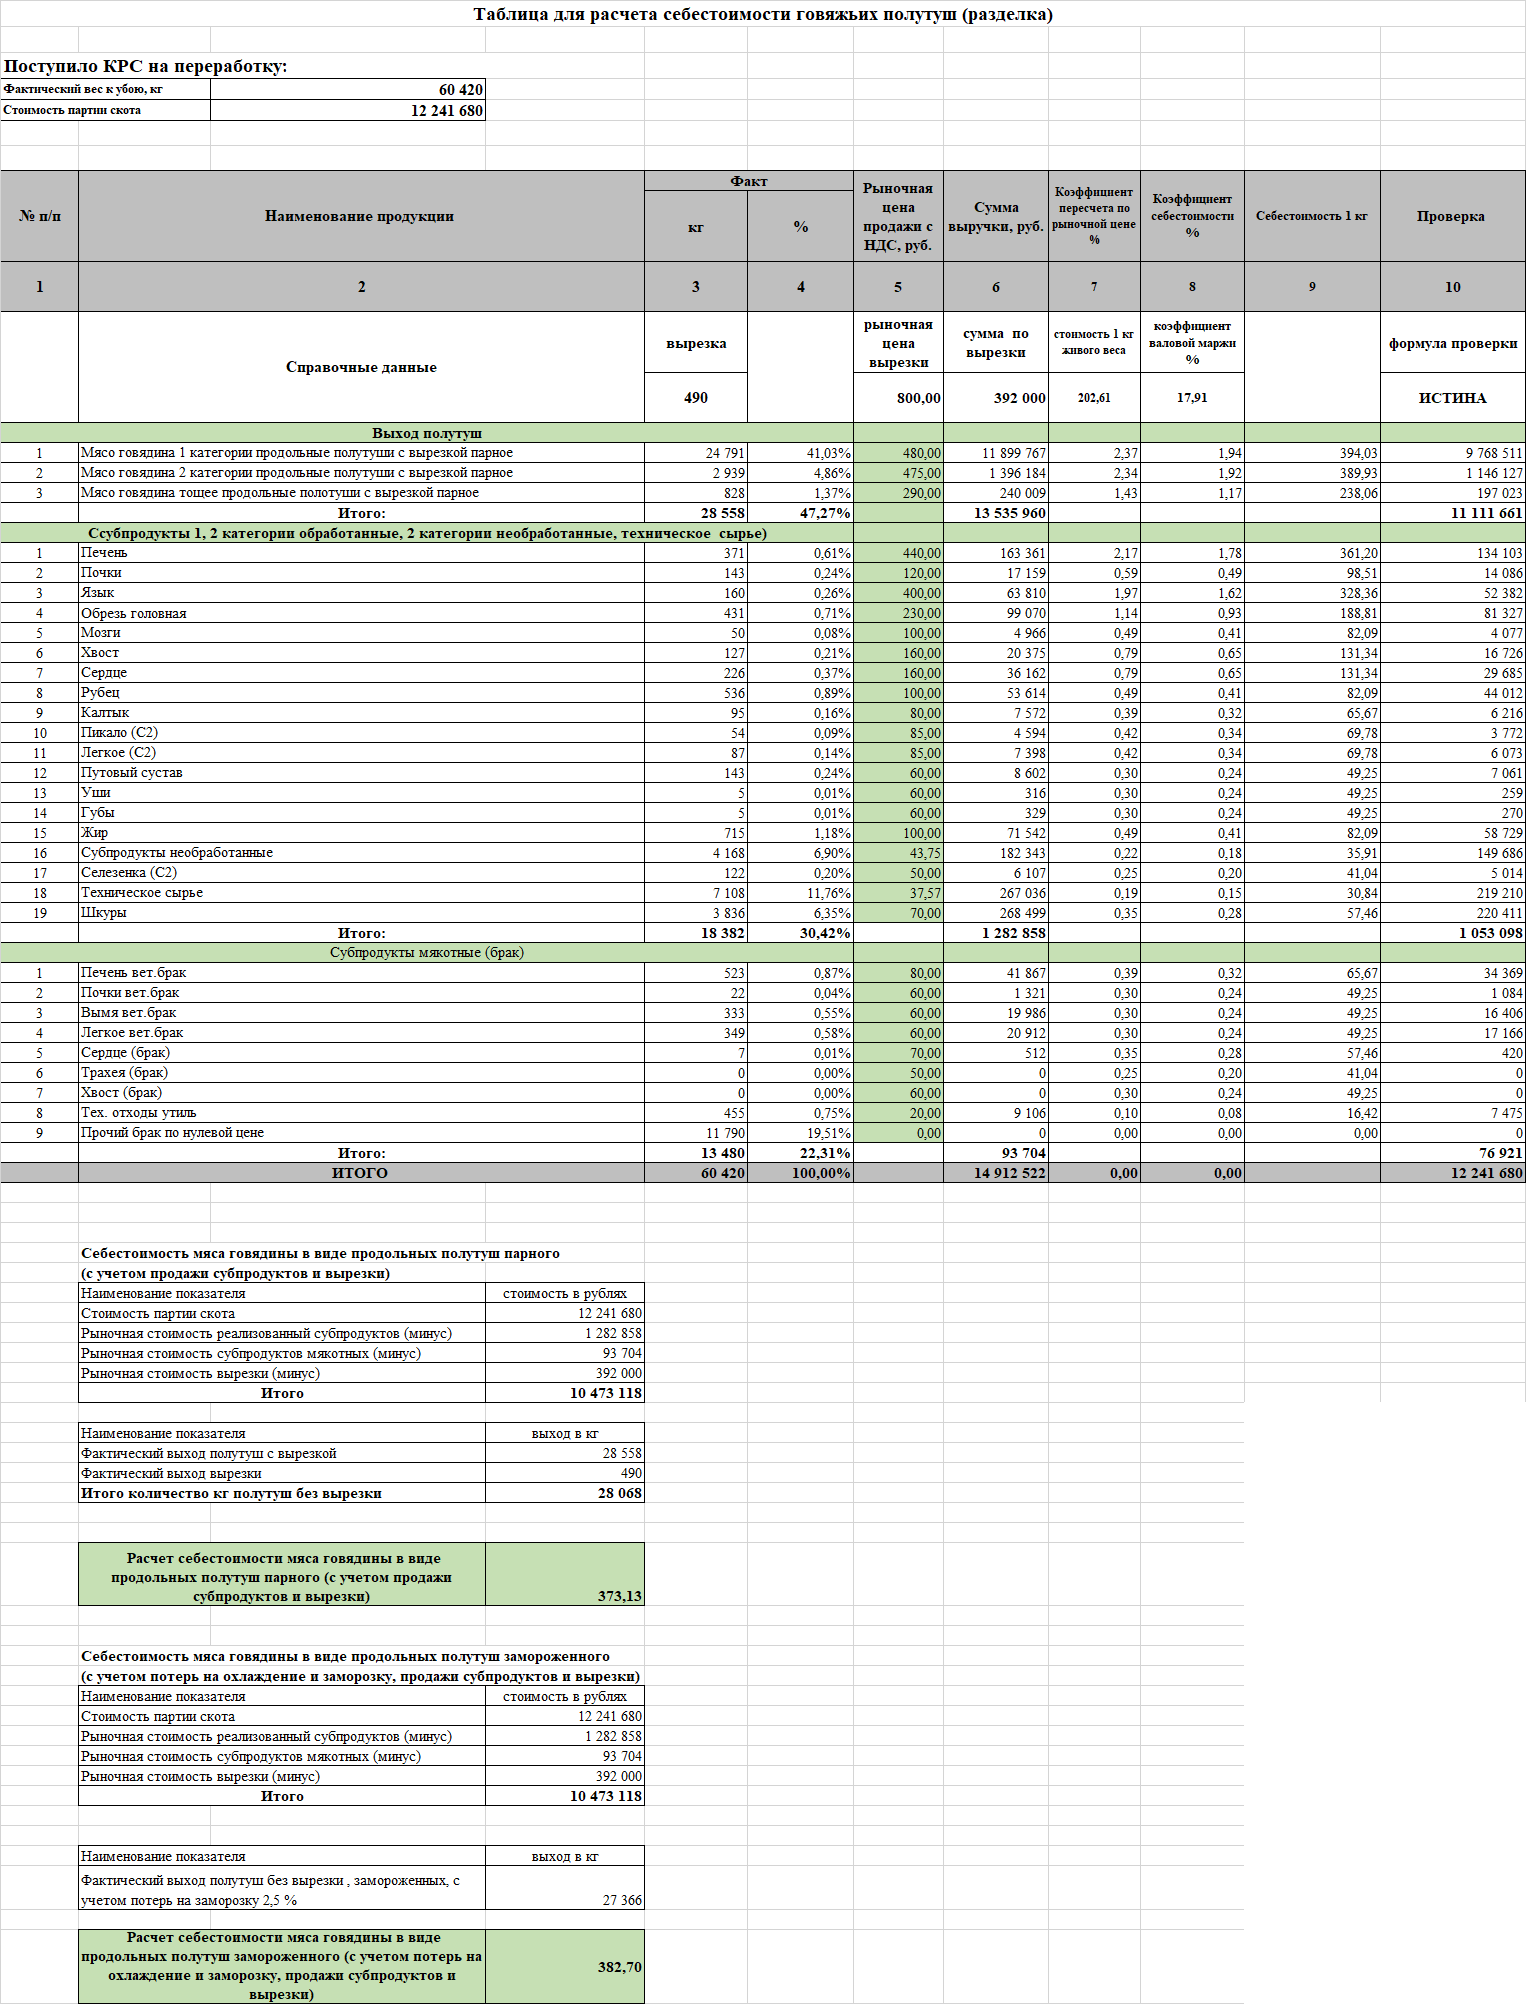Click the 'Шкуры' row name cell
This screenshot has width=1526, height=2004.
(360, 913)
